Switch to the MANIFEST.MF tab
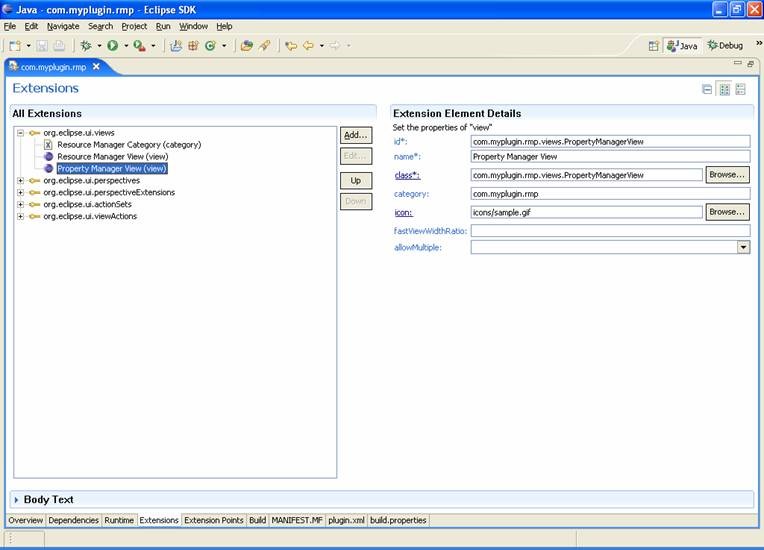This screenshot has height=550, width=764. coord(297,520)
